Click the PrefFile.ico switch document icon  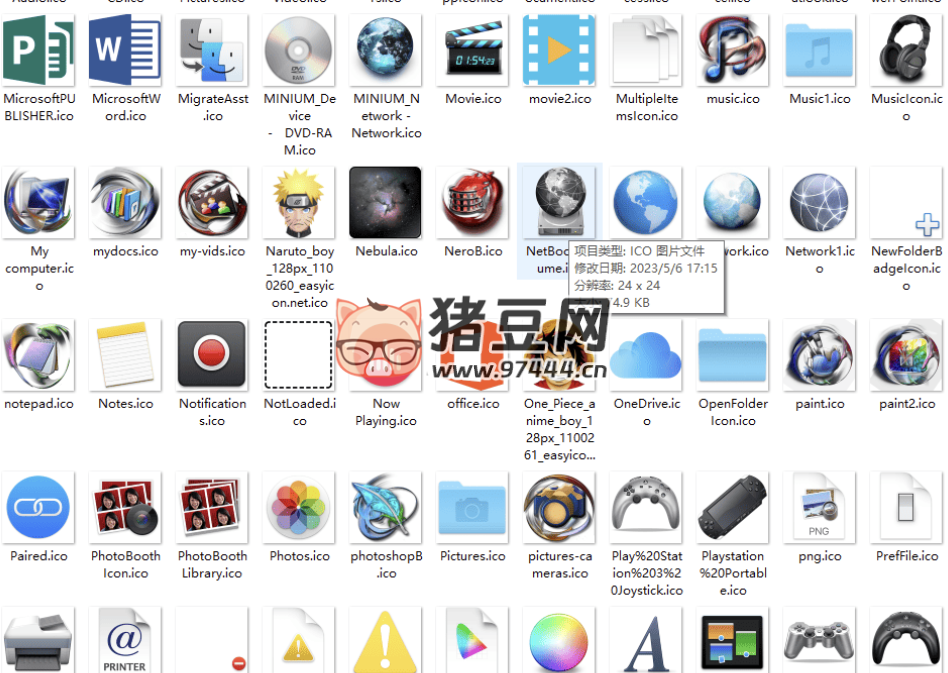coord(906,508)
